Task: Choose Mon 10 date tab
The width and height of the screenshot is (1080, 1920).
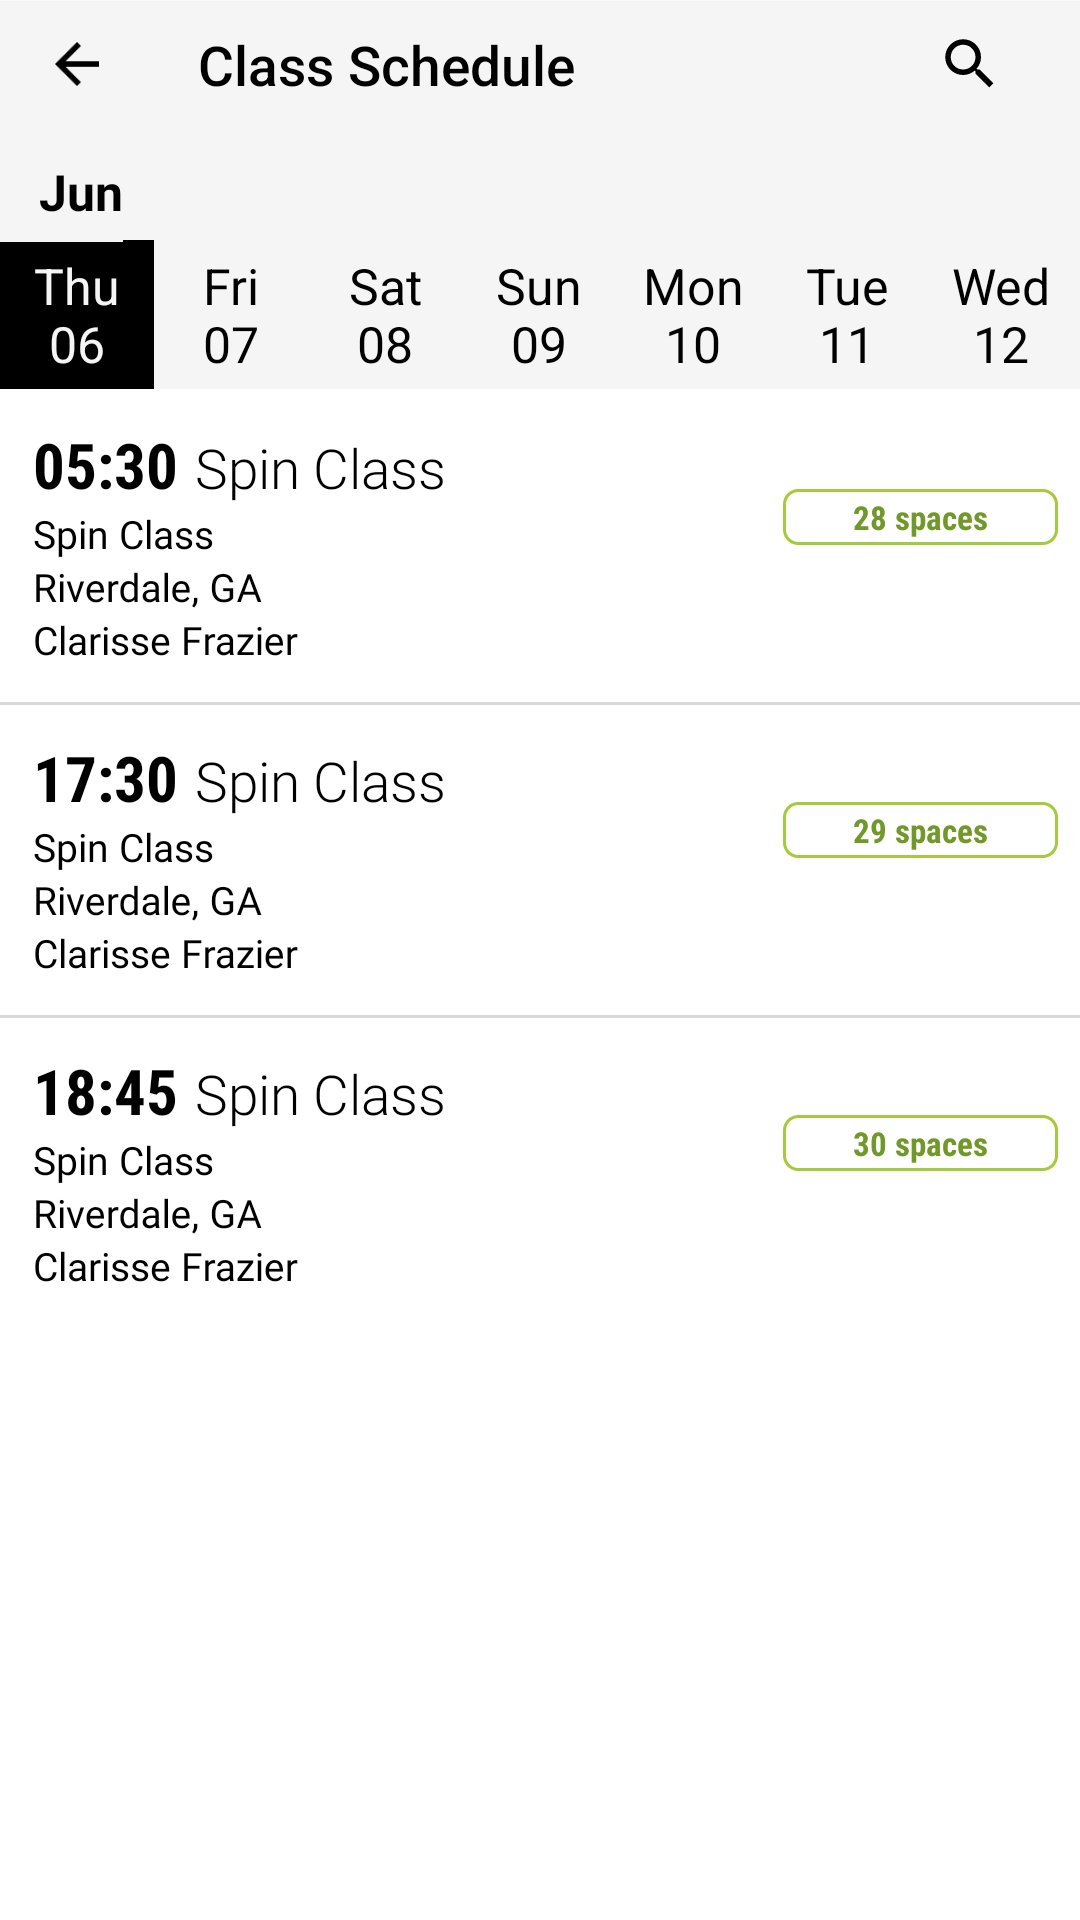Action: [x=693, y=316]
